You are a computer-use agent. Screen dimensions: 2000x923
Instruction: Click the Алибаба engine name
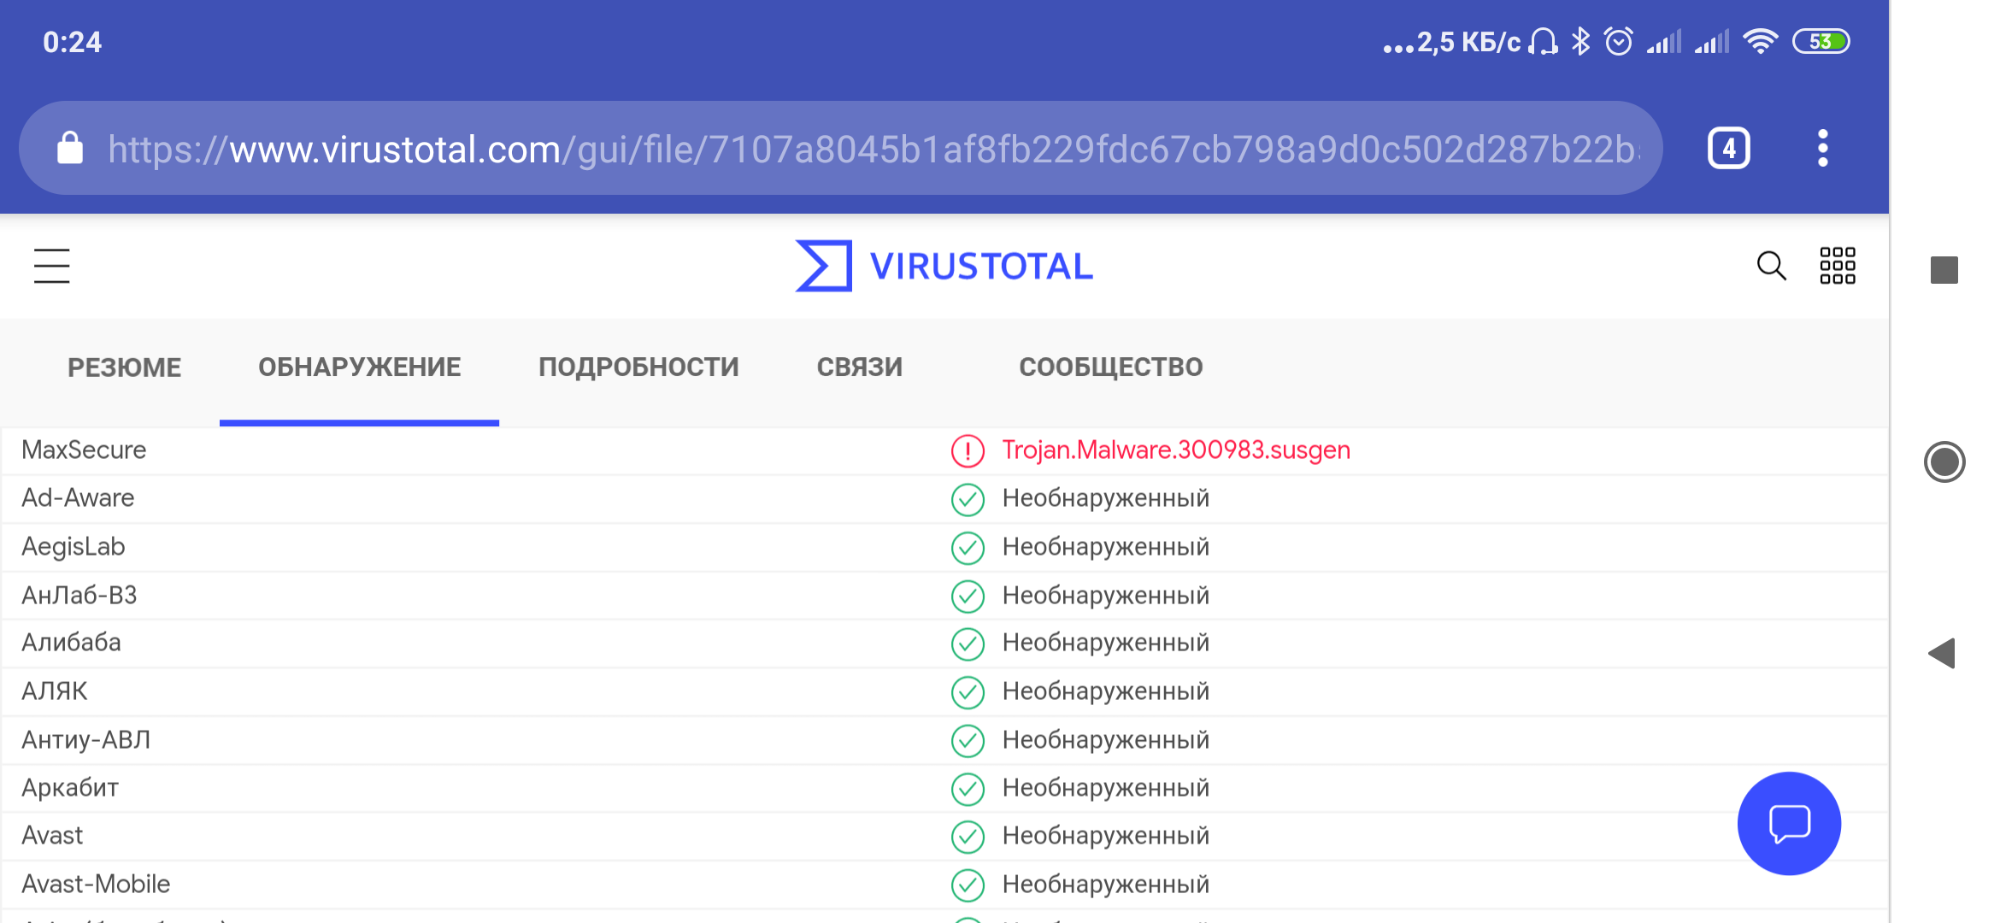(x=71, y=642)
